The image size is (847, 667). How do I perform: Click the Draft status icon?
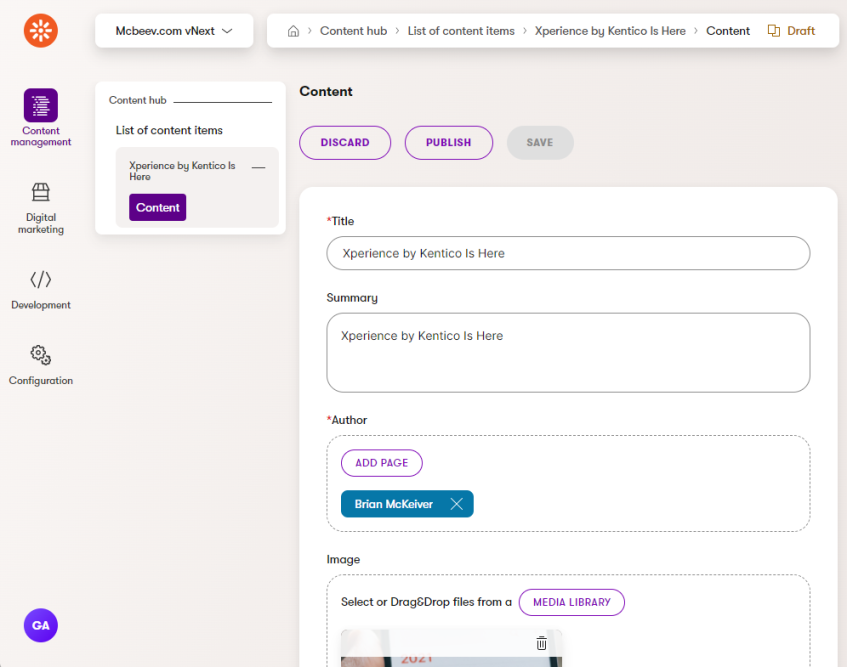774,31
